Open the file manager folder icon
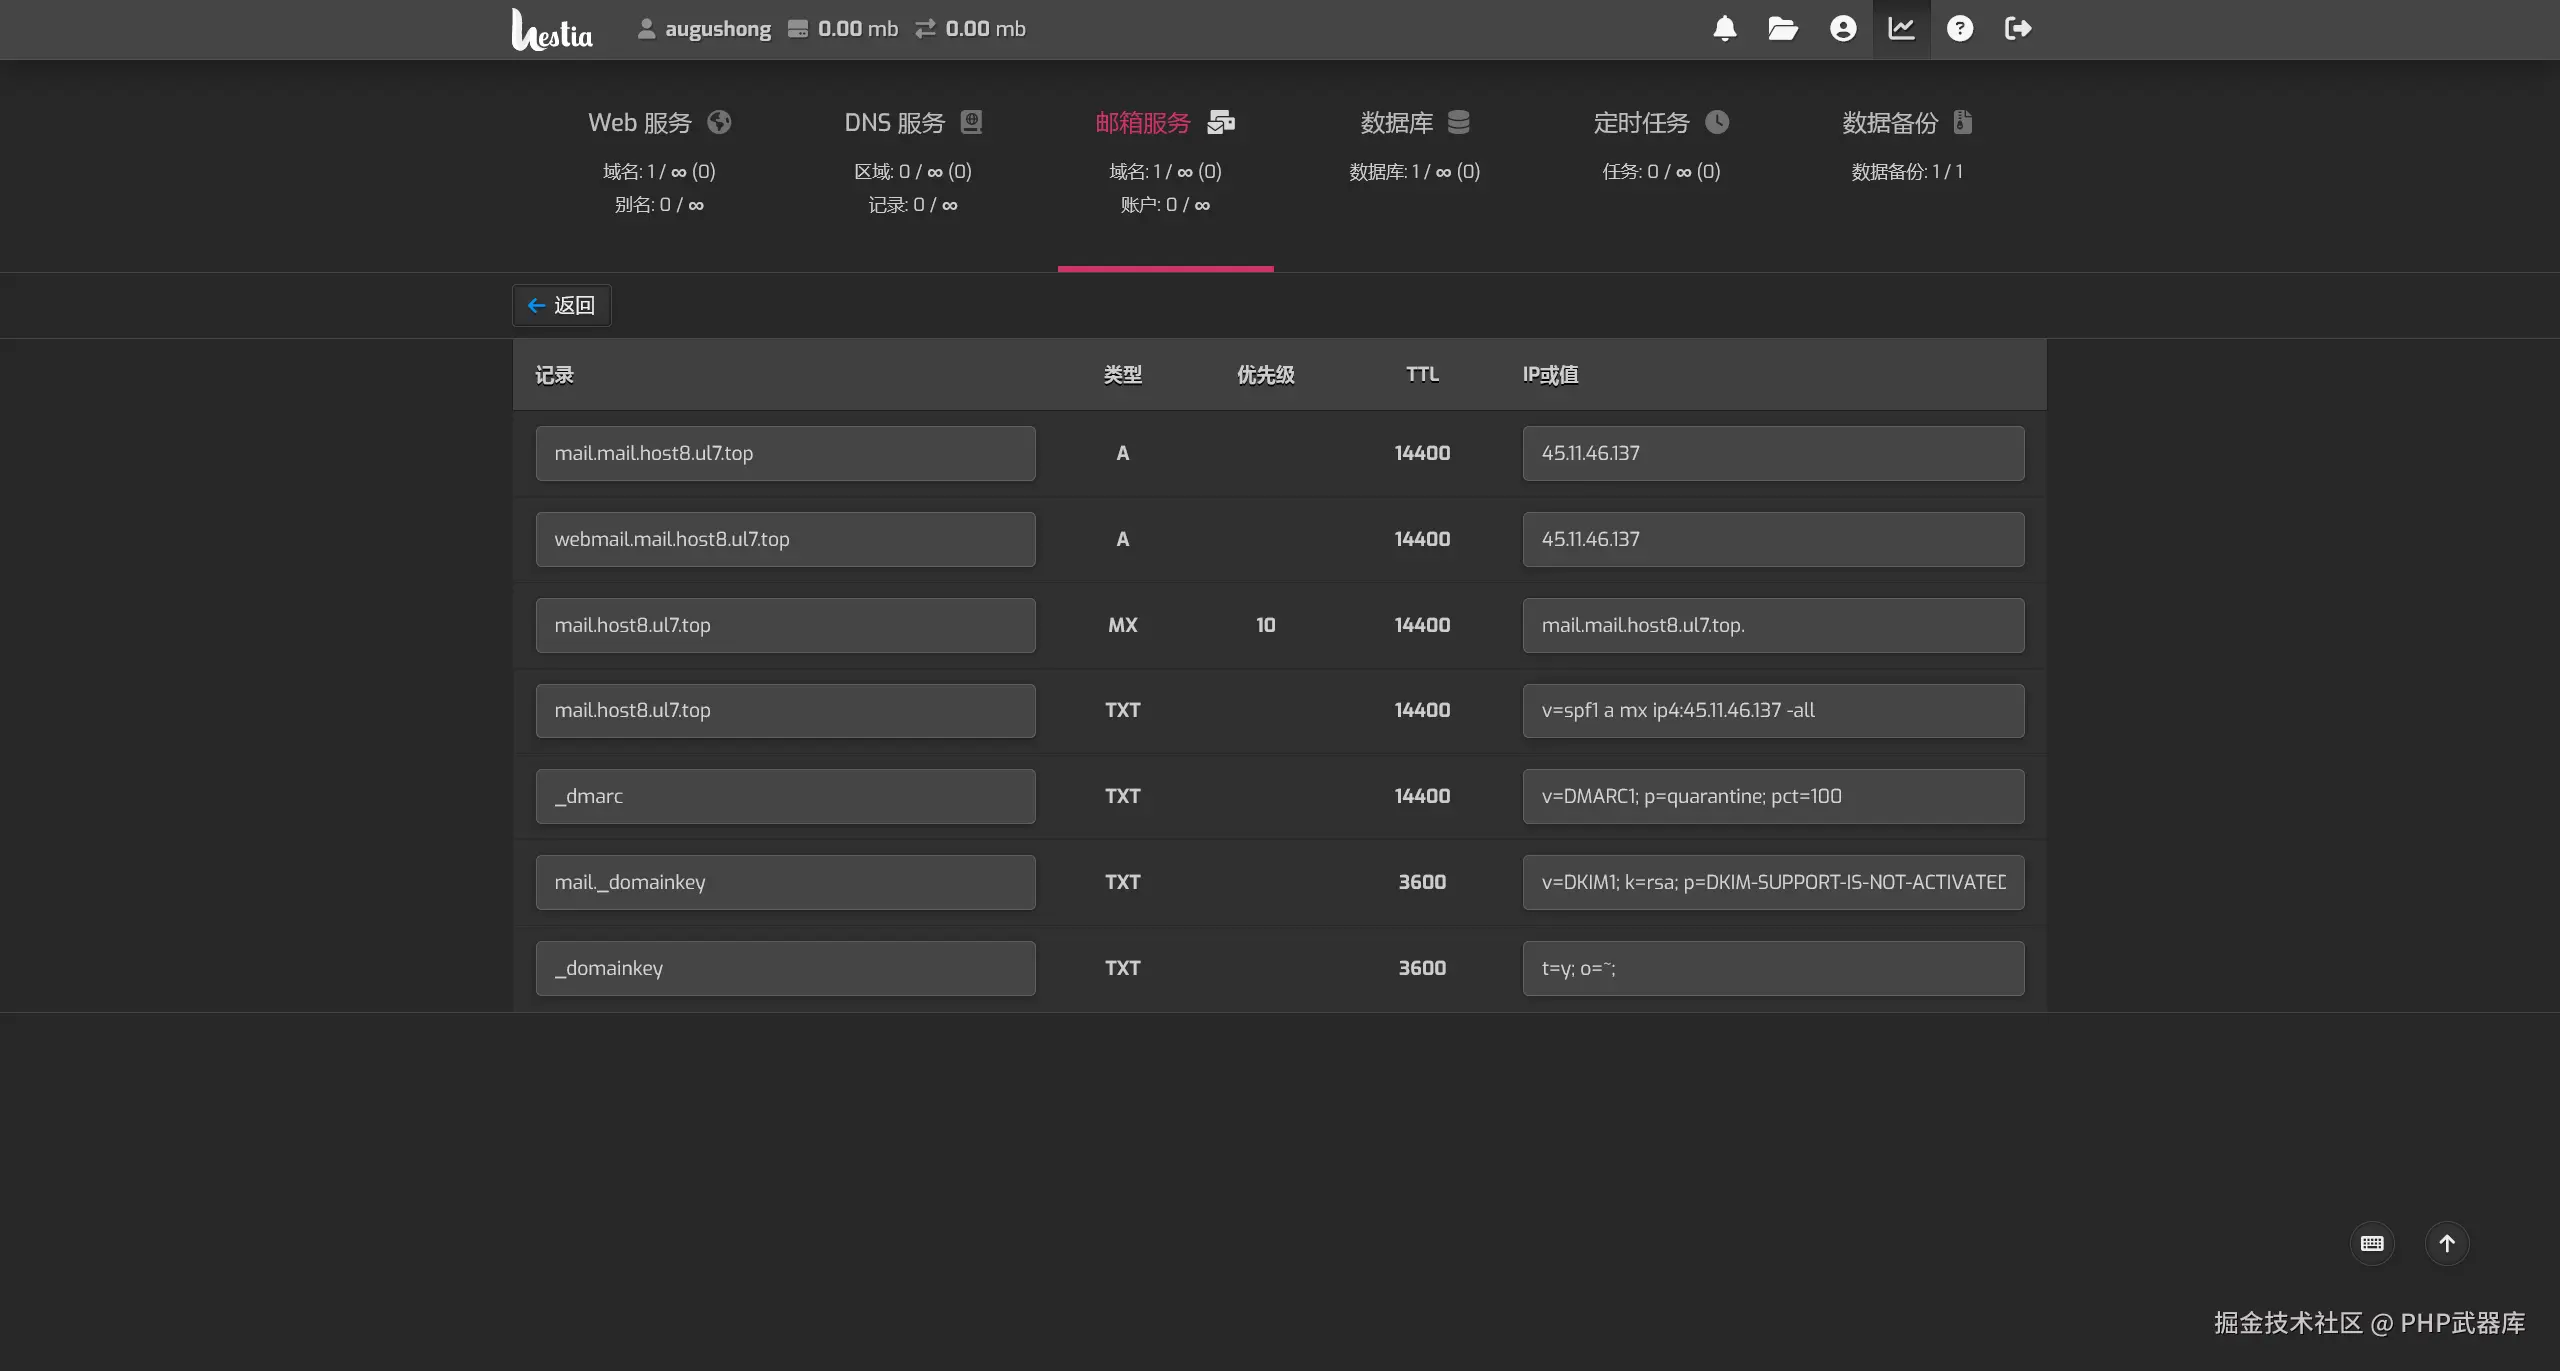 tap(1782, 28)
